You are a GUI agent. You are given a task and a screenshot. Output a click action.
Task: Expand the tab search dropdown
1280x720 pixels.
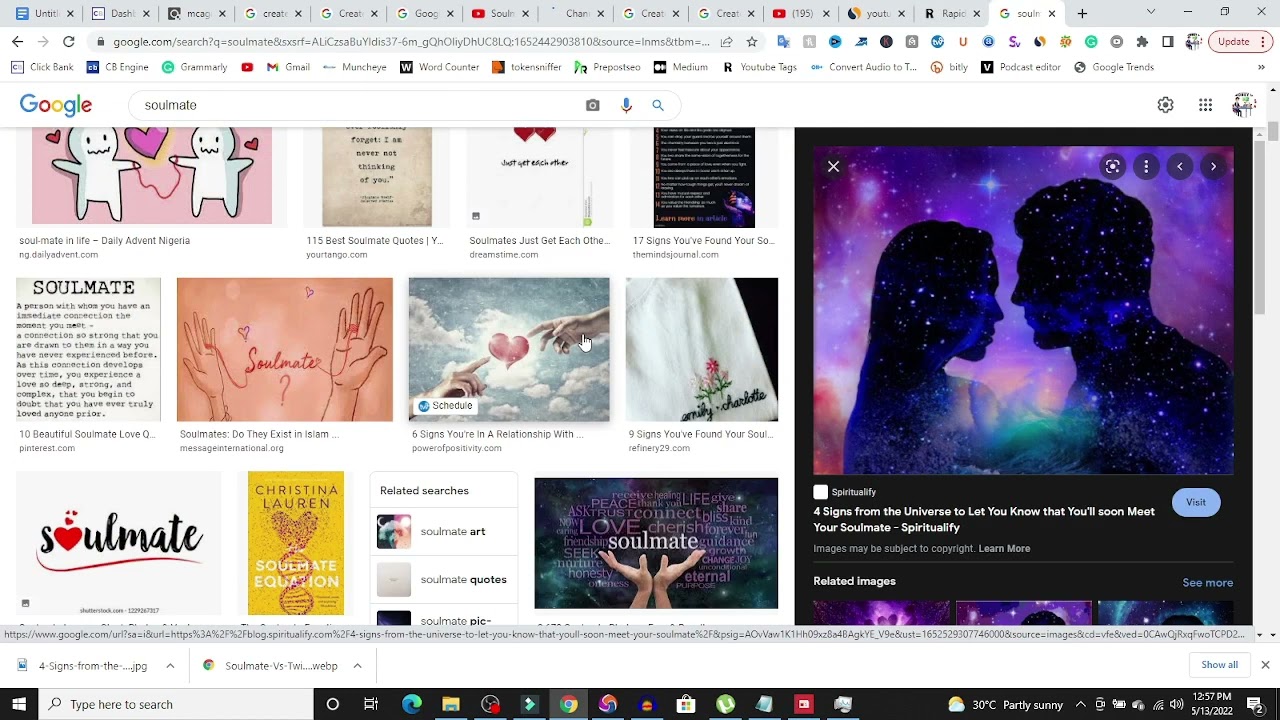[x=1151, y=12]
